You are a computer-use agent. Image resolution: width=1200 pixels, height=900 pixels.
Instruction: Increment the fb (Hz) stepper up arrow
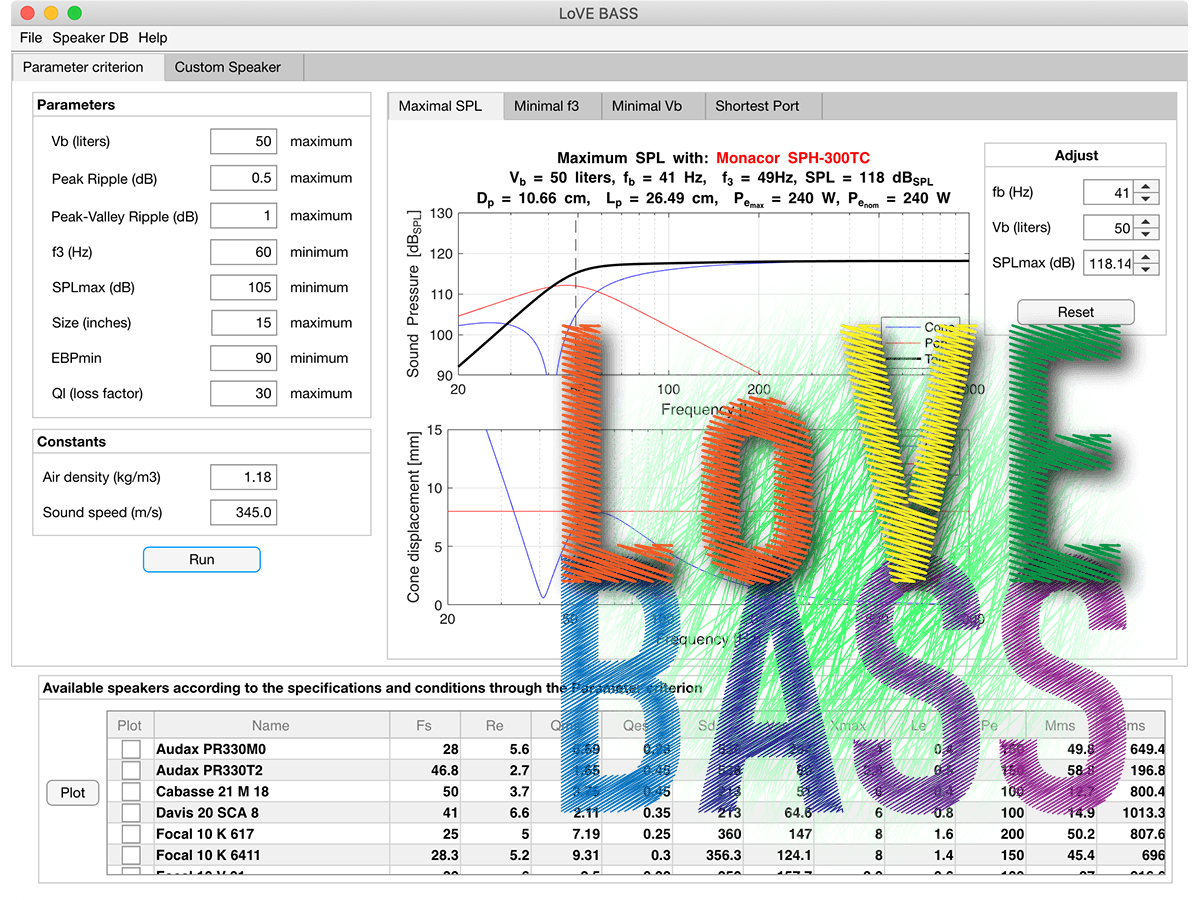[1147, 187]
